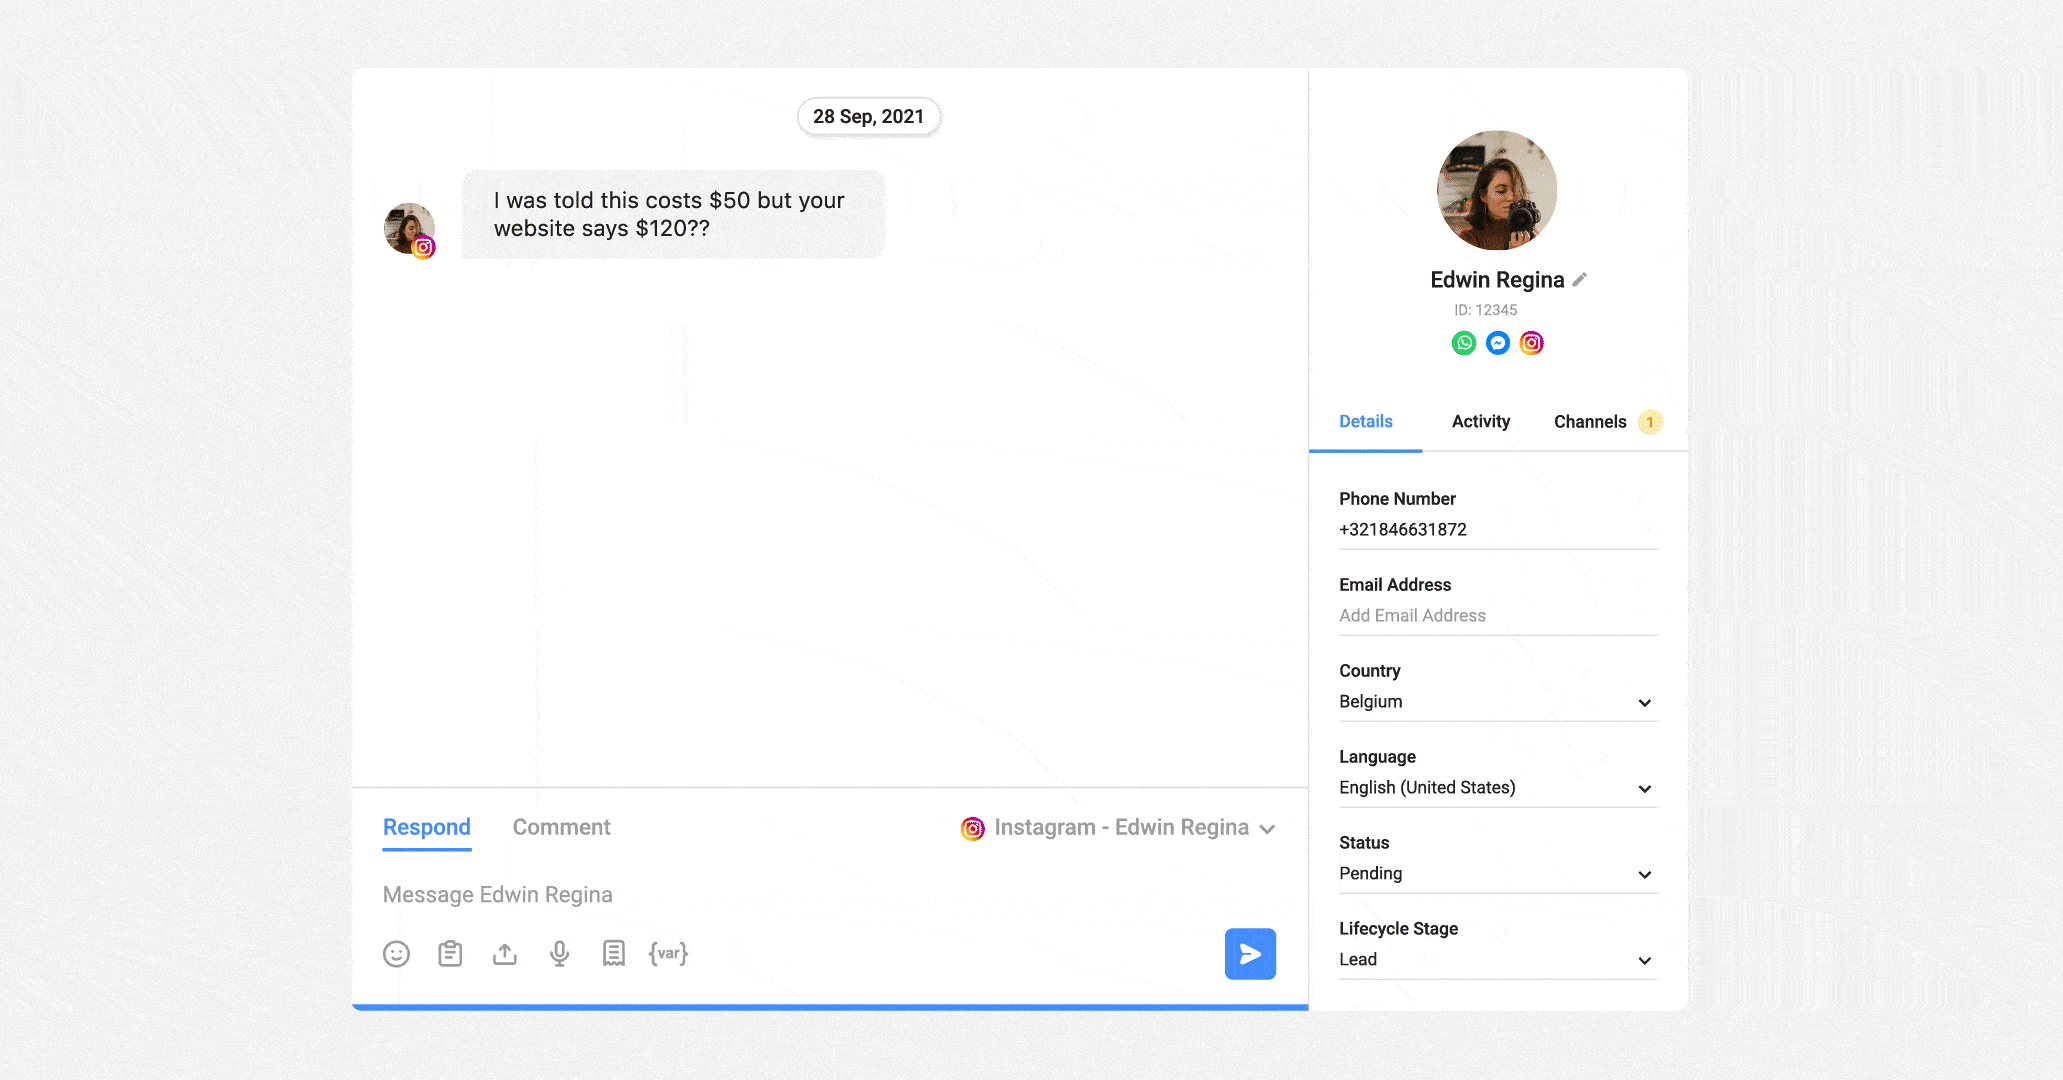This screenshot has width=2063, height=1080.
Task: Toggle the Comment tab view
Action: (561, 828)
